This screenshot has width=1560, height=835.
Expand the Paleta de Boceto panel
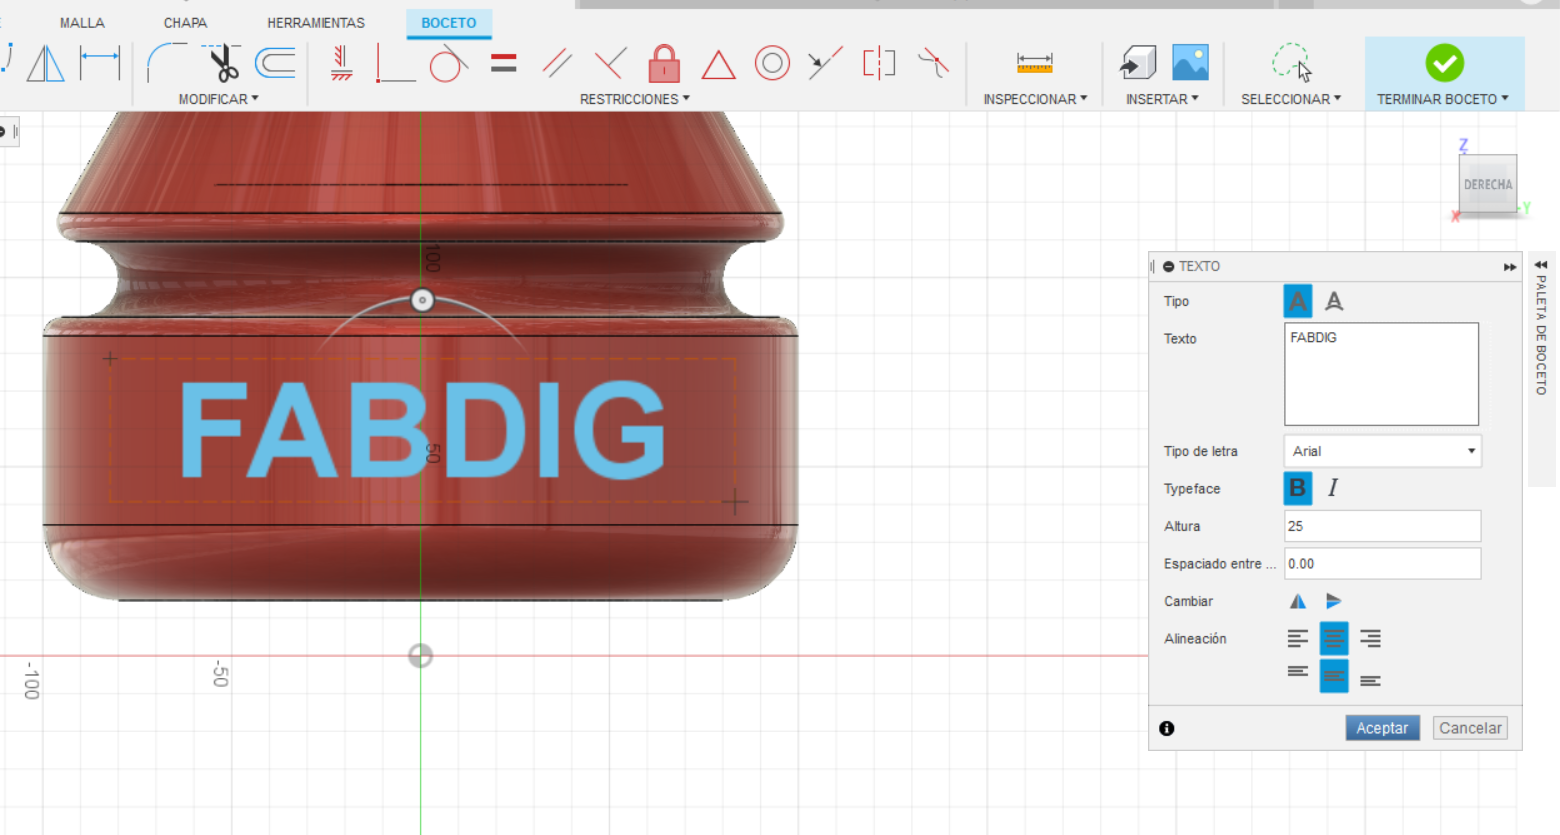tap(1541, 265)
